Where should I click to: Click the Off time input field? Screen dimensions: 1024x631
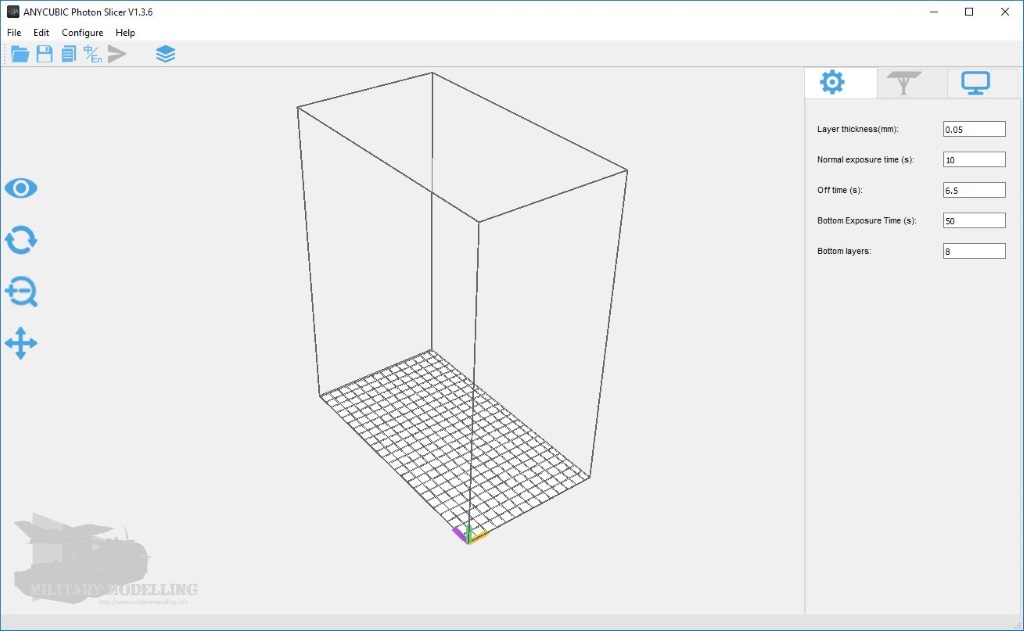click(974, 190)
